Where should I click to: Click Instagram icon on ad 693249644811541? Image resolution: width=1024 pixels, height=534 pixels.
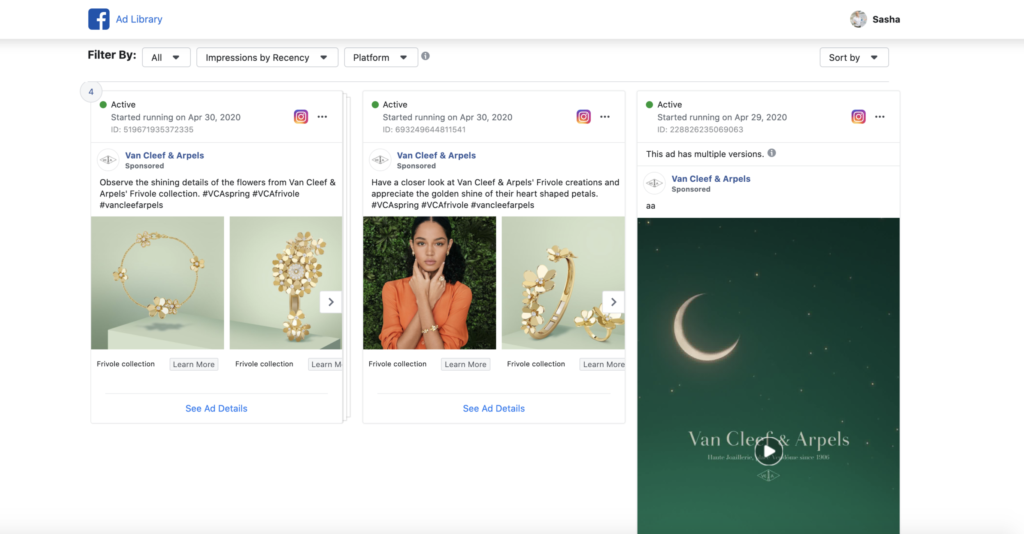tap(583, 117)
